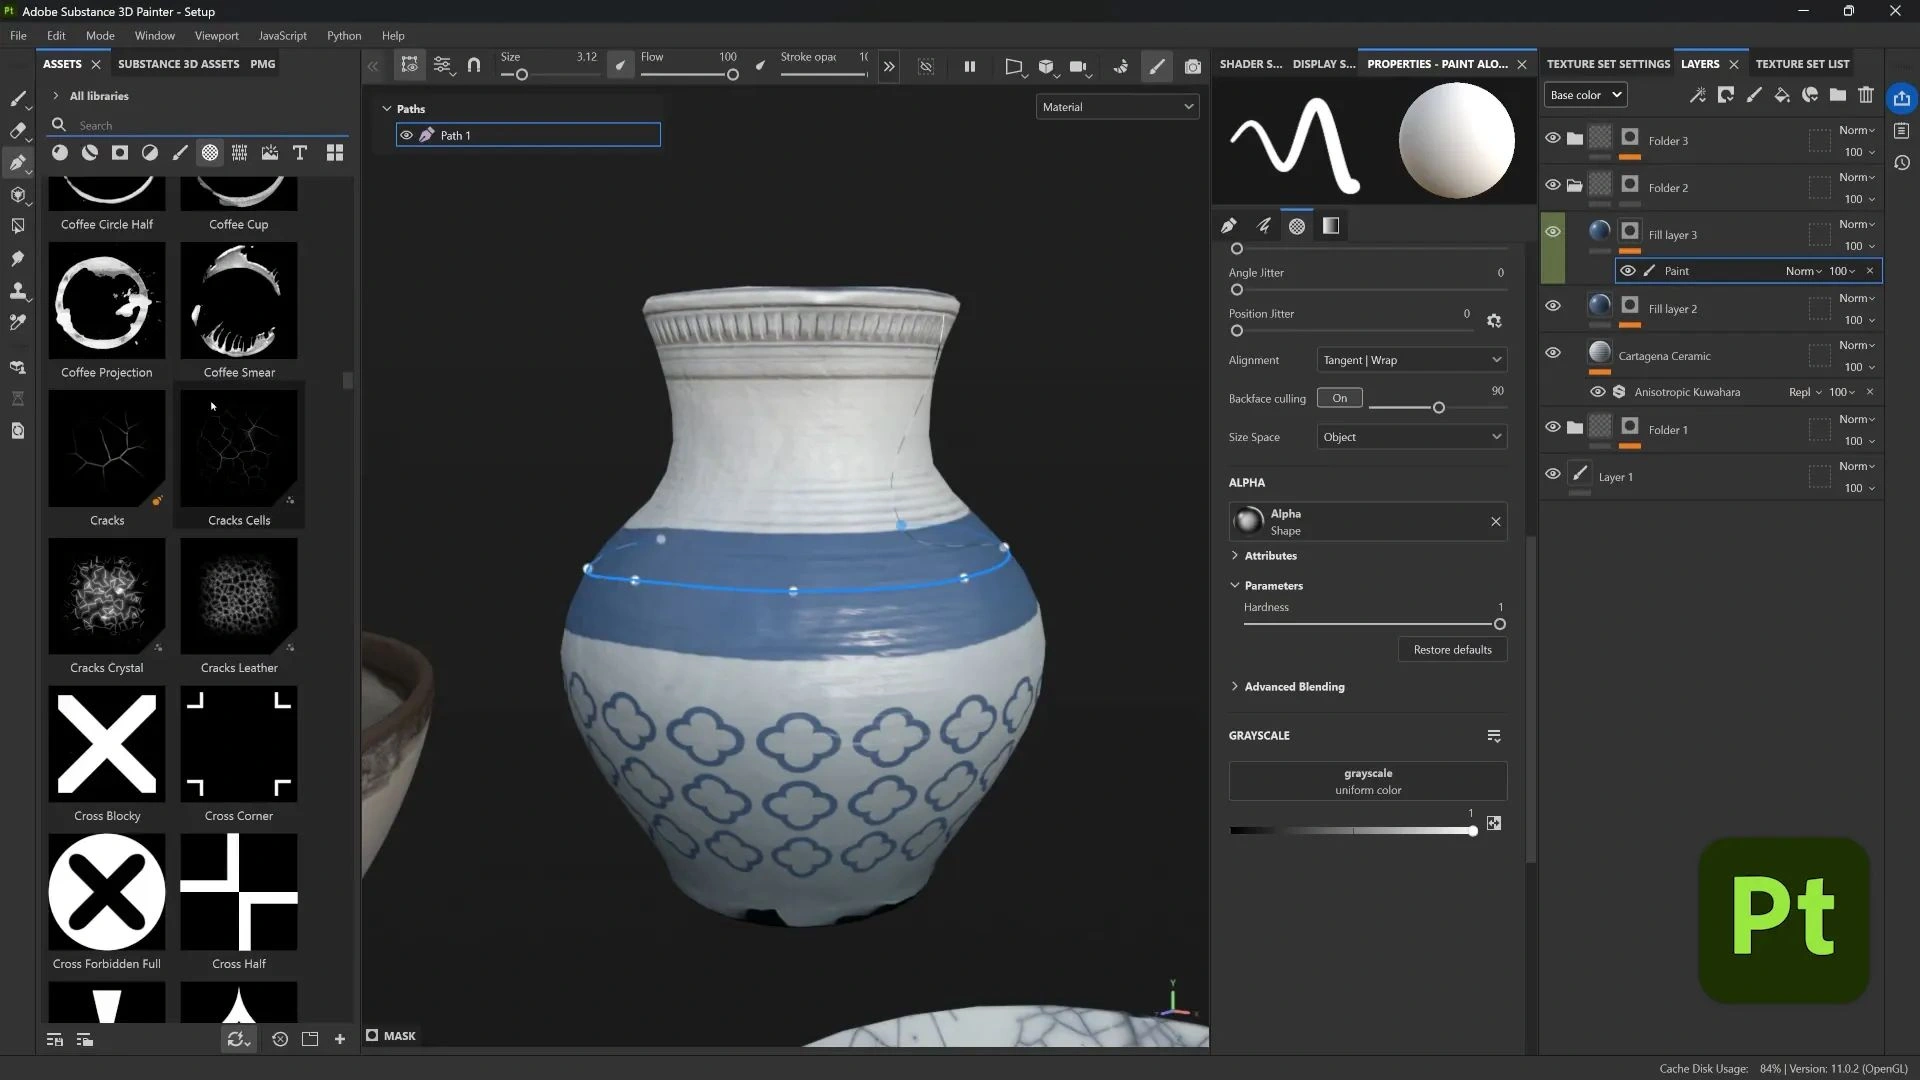The width and height of the screenshot is (1920, 1080).
Task: Delete the selected layer trash icon
Action: coord(1865,95)
